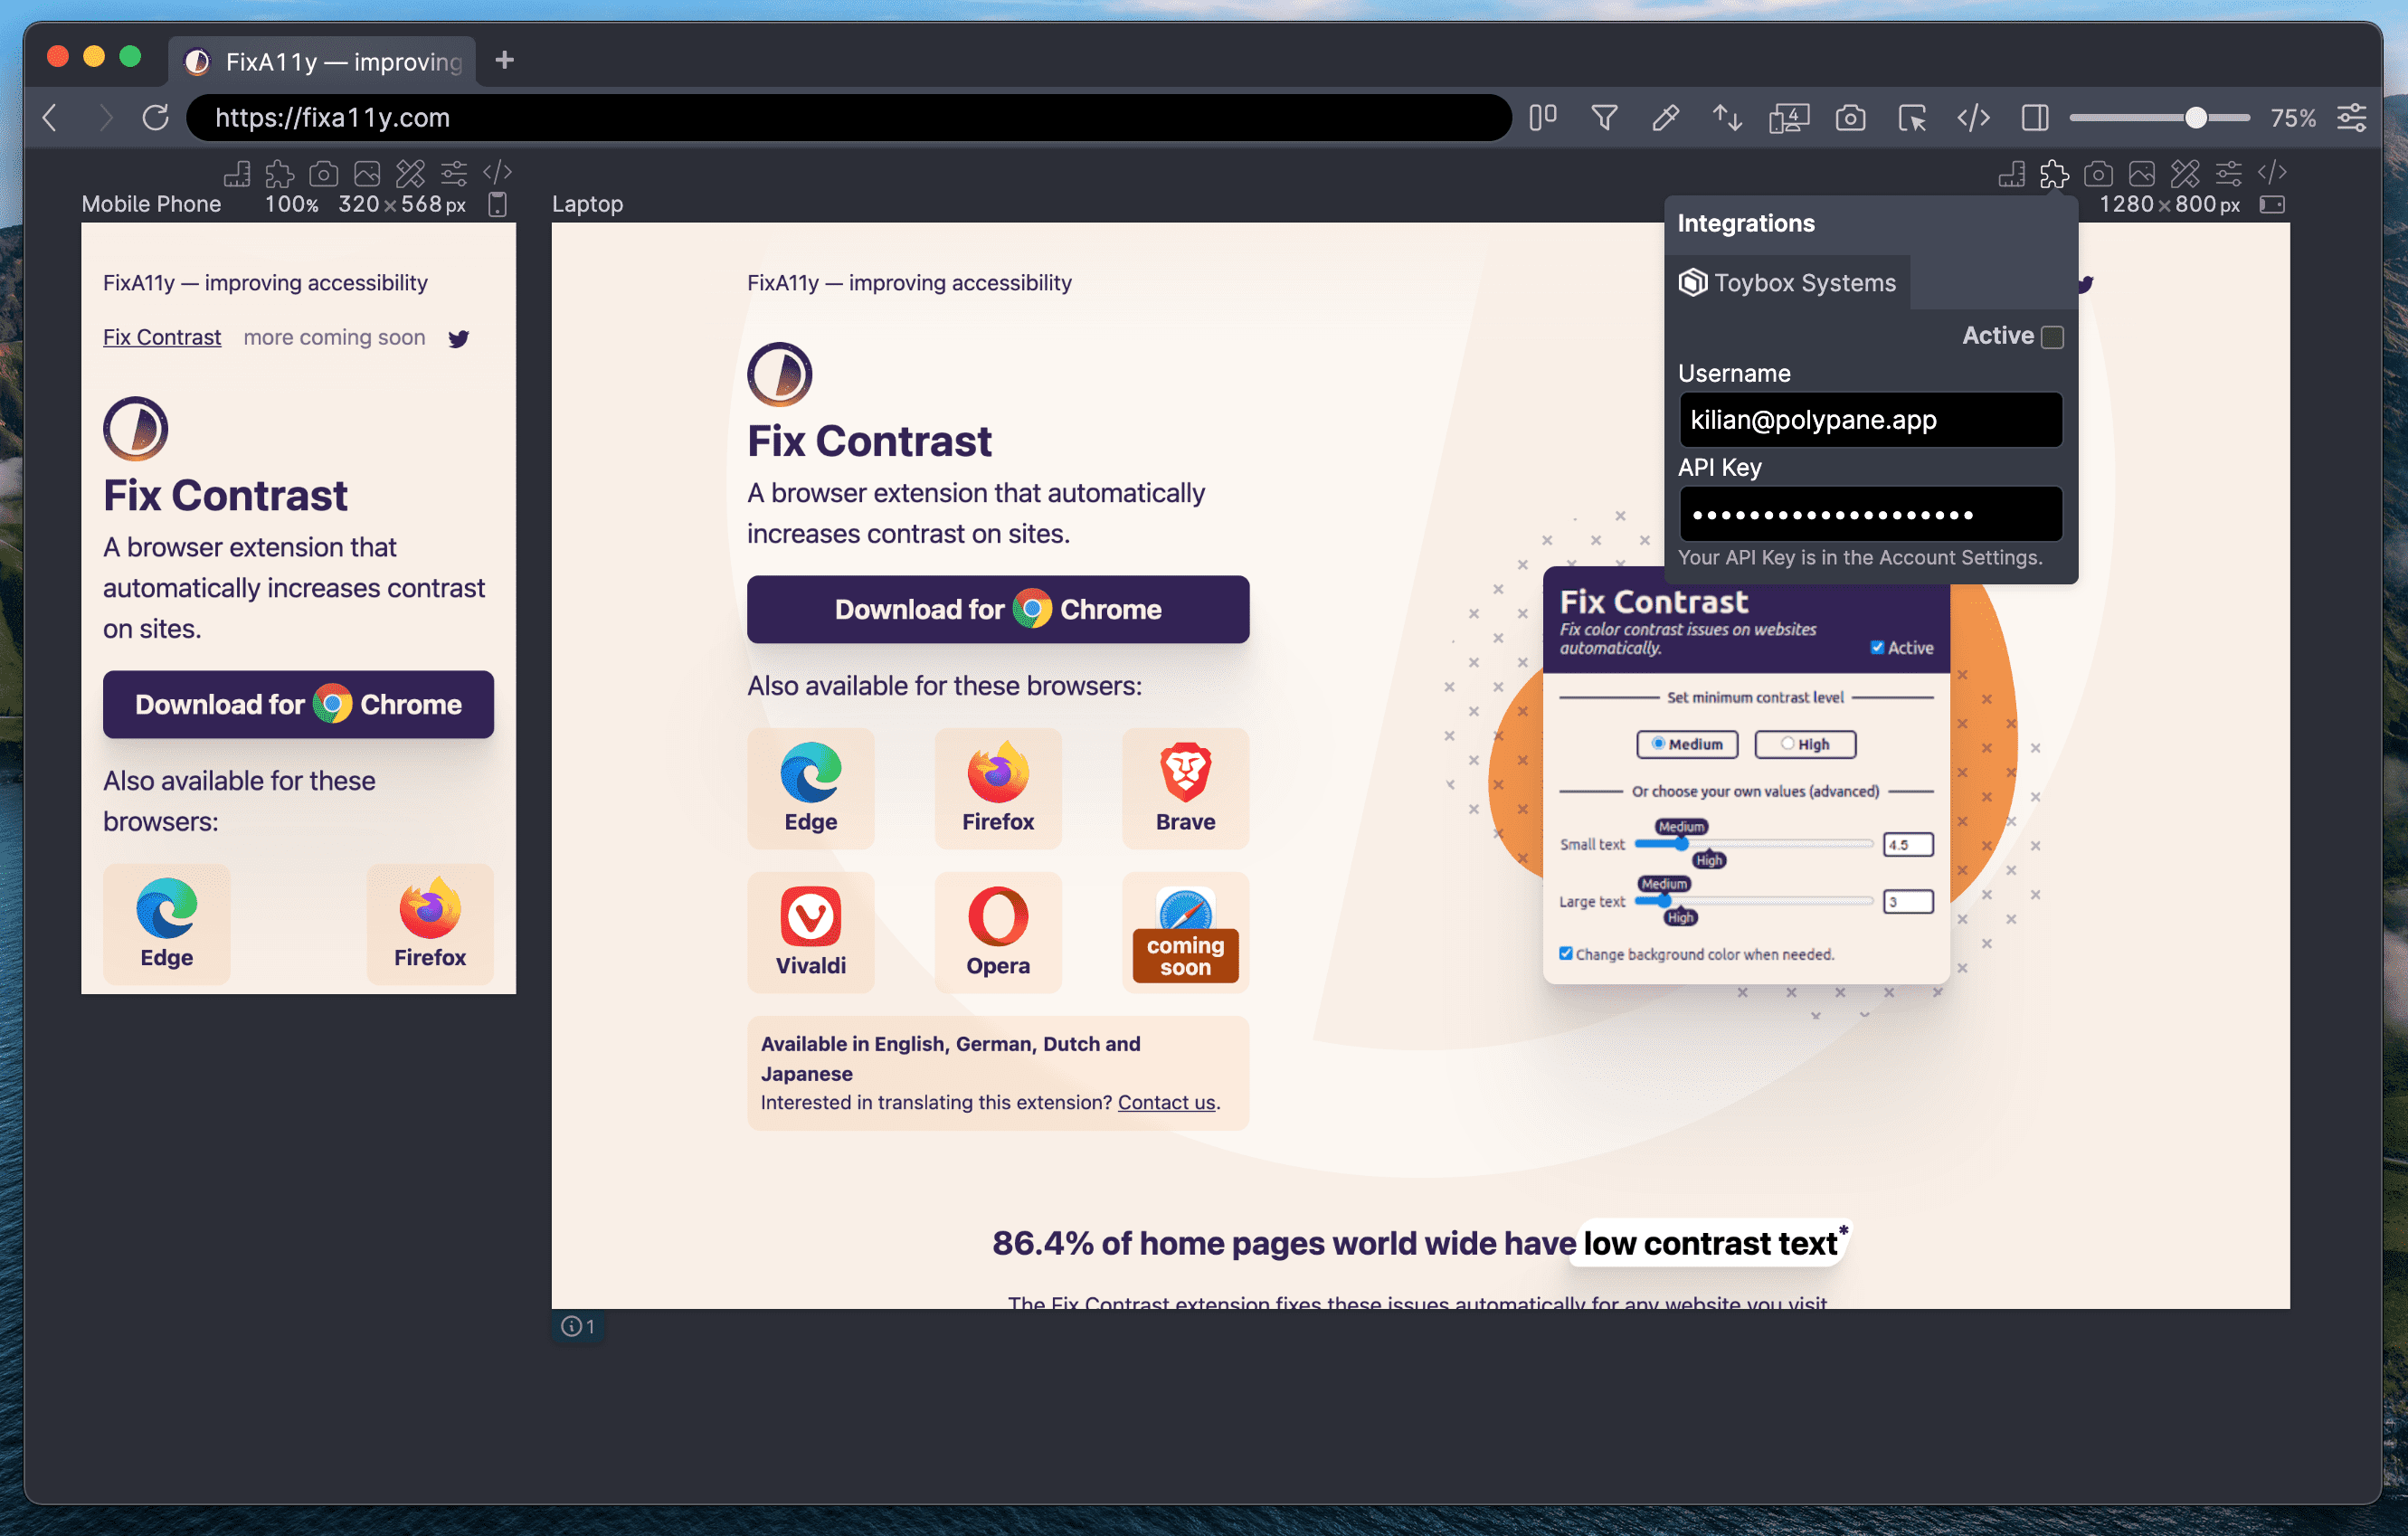2408x1536 pixels.
Task: Open integrations puzzle icon above Mobile Phone pane
Action: (280, 174)
